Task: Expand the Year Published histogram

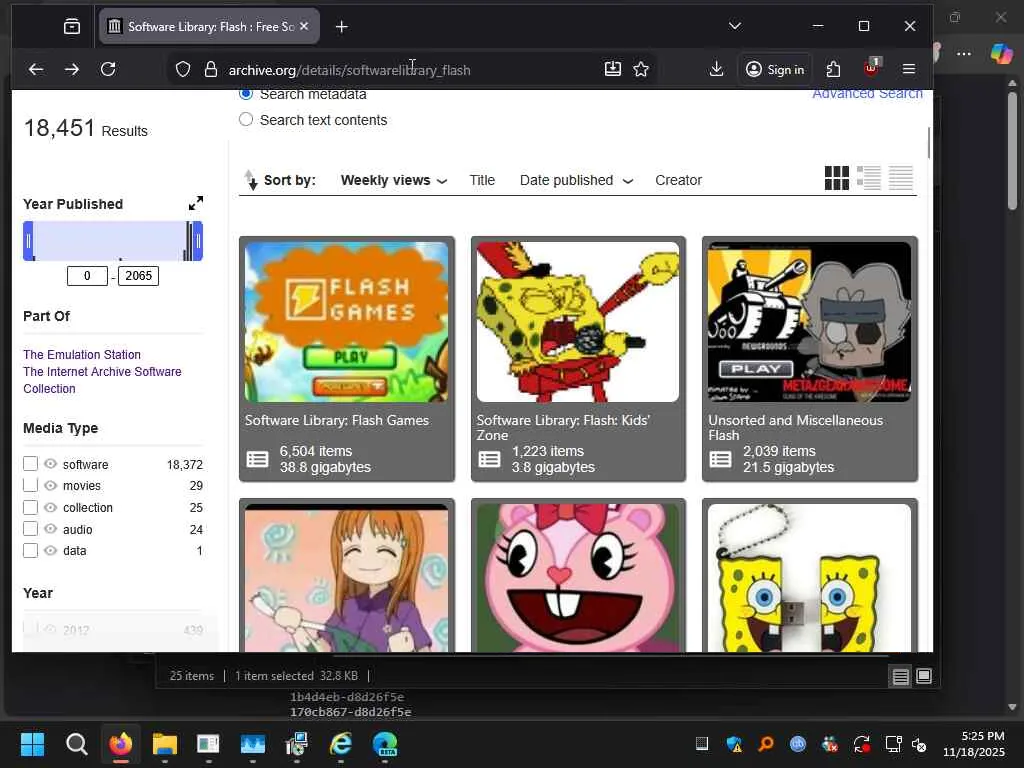Action: 196,203
